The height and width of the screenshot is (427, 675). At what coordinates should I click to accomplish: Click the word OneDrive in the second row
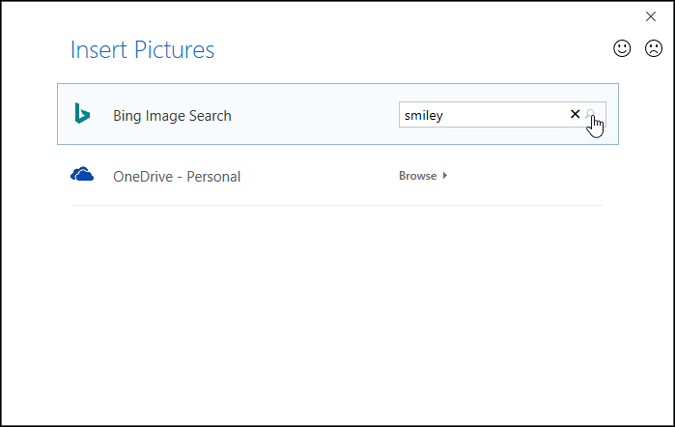[x=143, y=176]
